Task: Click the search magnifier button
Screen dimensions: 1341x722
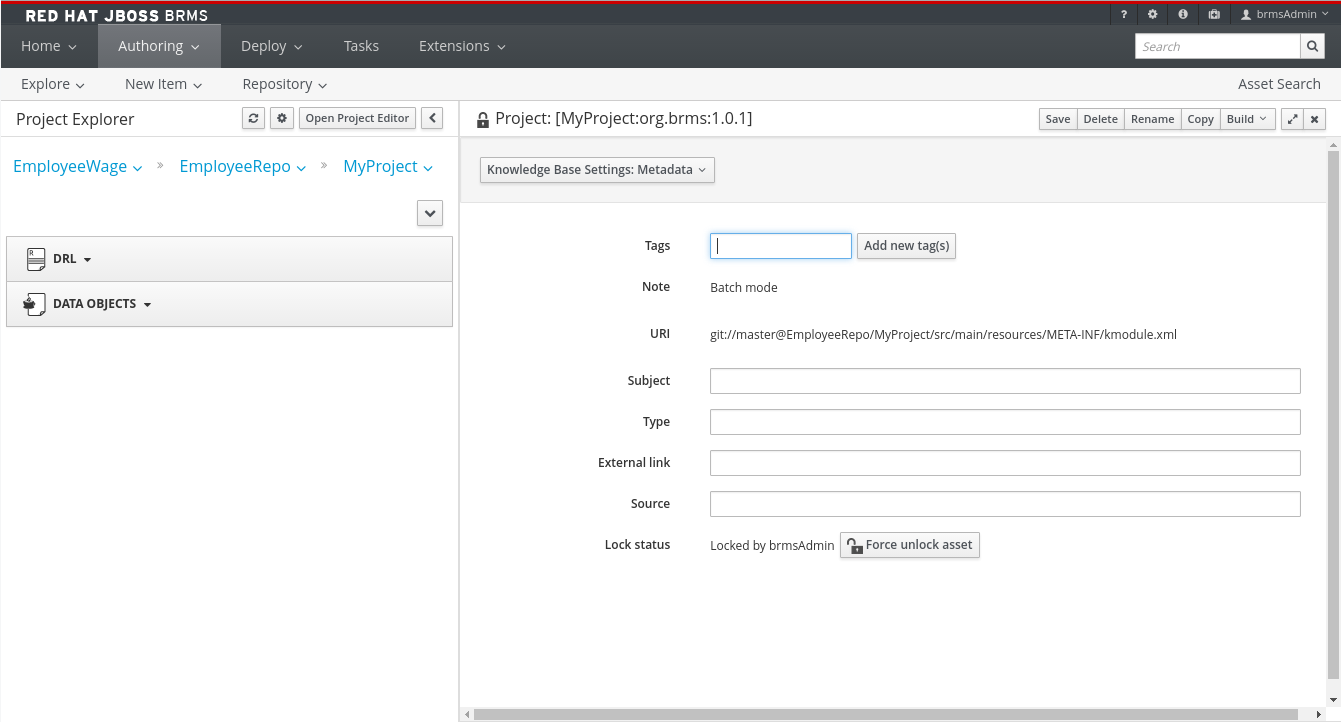Action: pos(1313,46)
